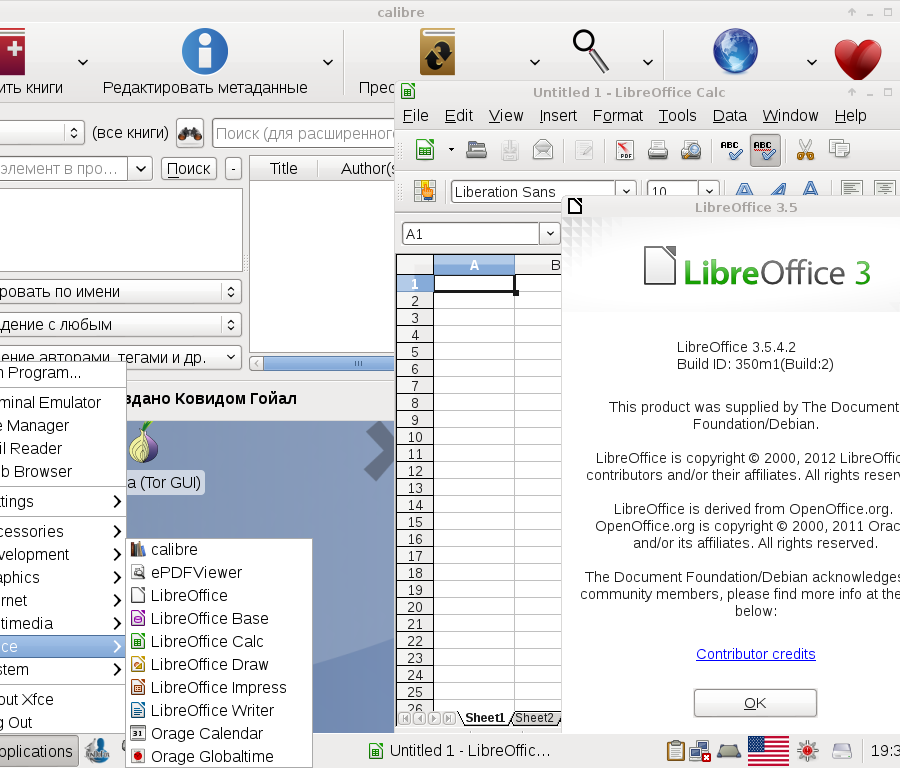Open the Font Size dropdown in Calc
This screenshot has height=768, width=900.
click(709, 190)
